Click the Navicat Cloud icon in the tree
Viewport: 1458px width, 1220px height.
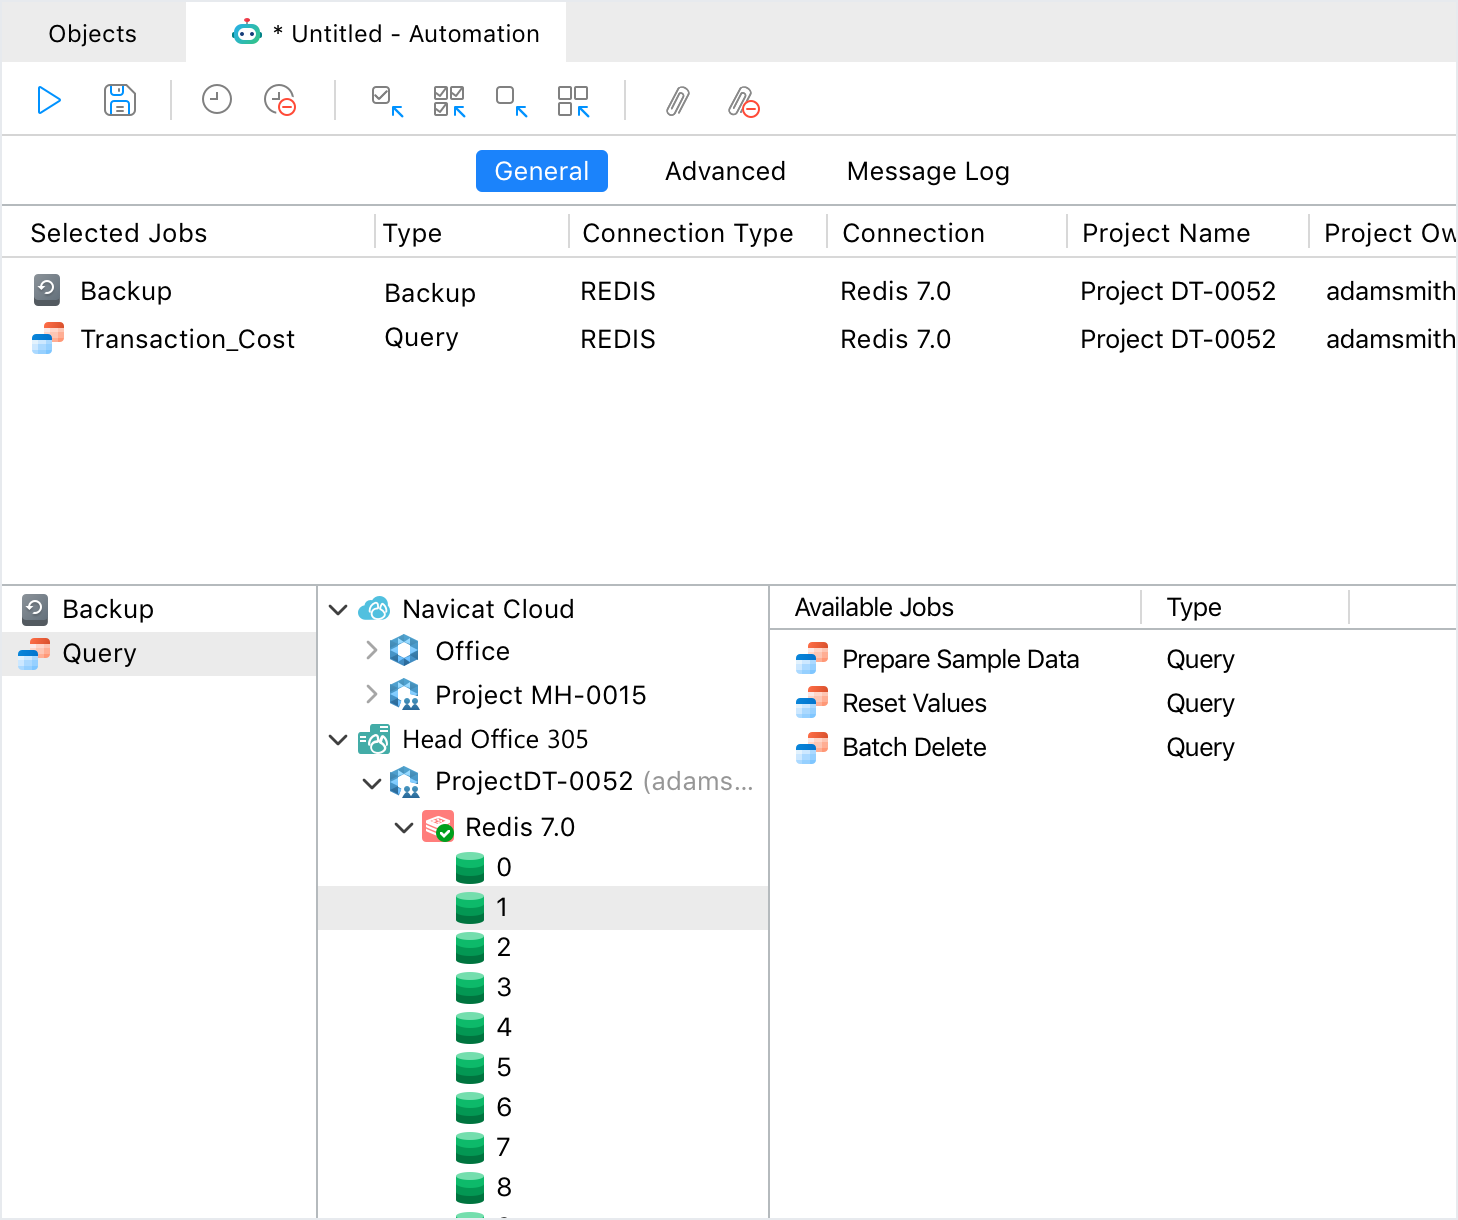point(374,608)
